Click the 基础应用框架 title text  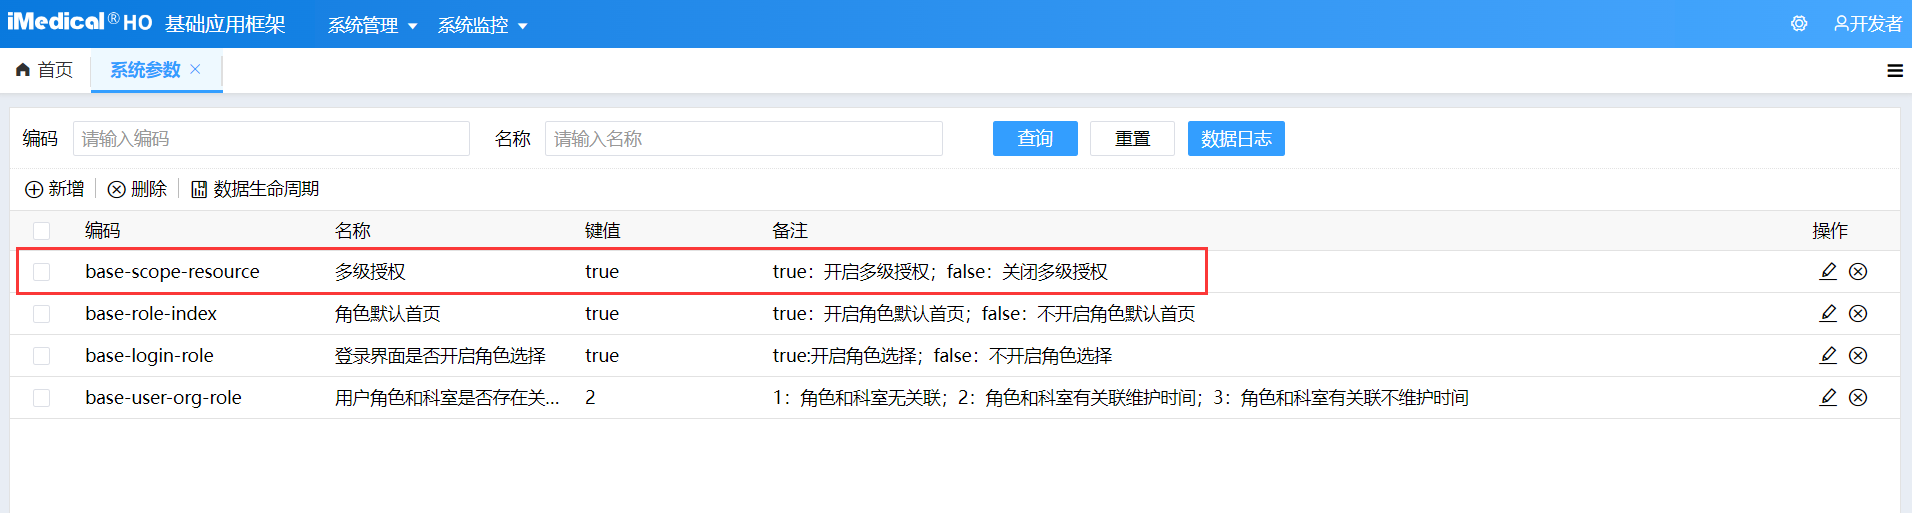pos(225,24)
